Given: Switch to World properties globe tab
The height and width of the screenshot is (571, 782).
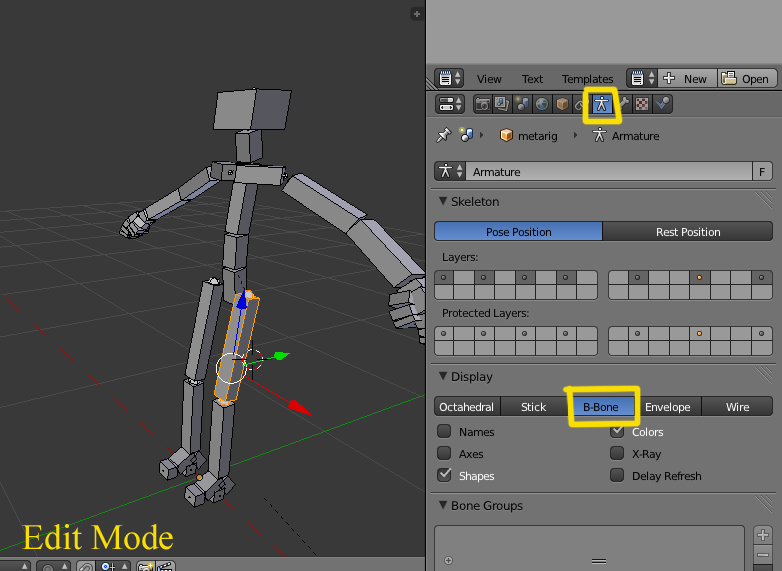Looking at the screenshot, I should point(542,104).
